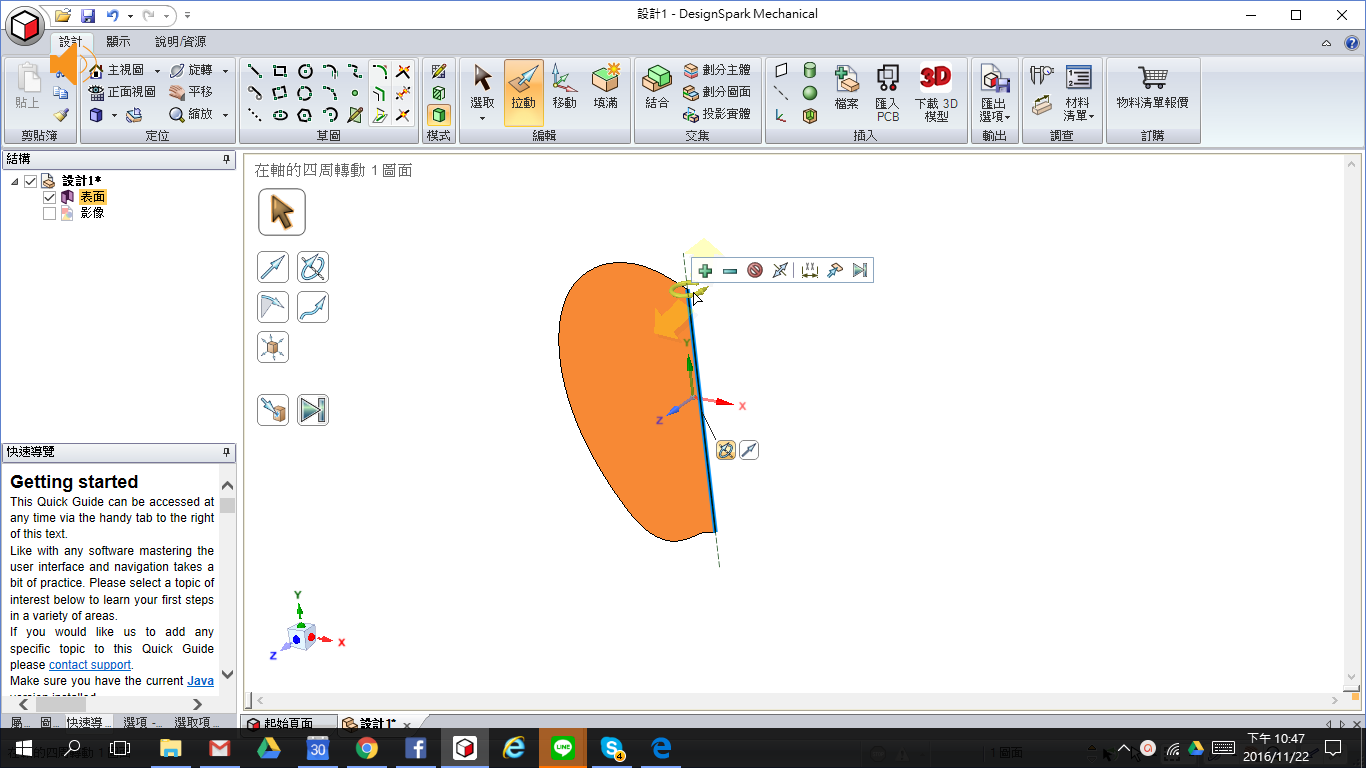Switch to sketch mode icon in 模式
The width and height of the screenshot is (1366, 768).
(x=438, y=71)
